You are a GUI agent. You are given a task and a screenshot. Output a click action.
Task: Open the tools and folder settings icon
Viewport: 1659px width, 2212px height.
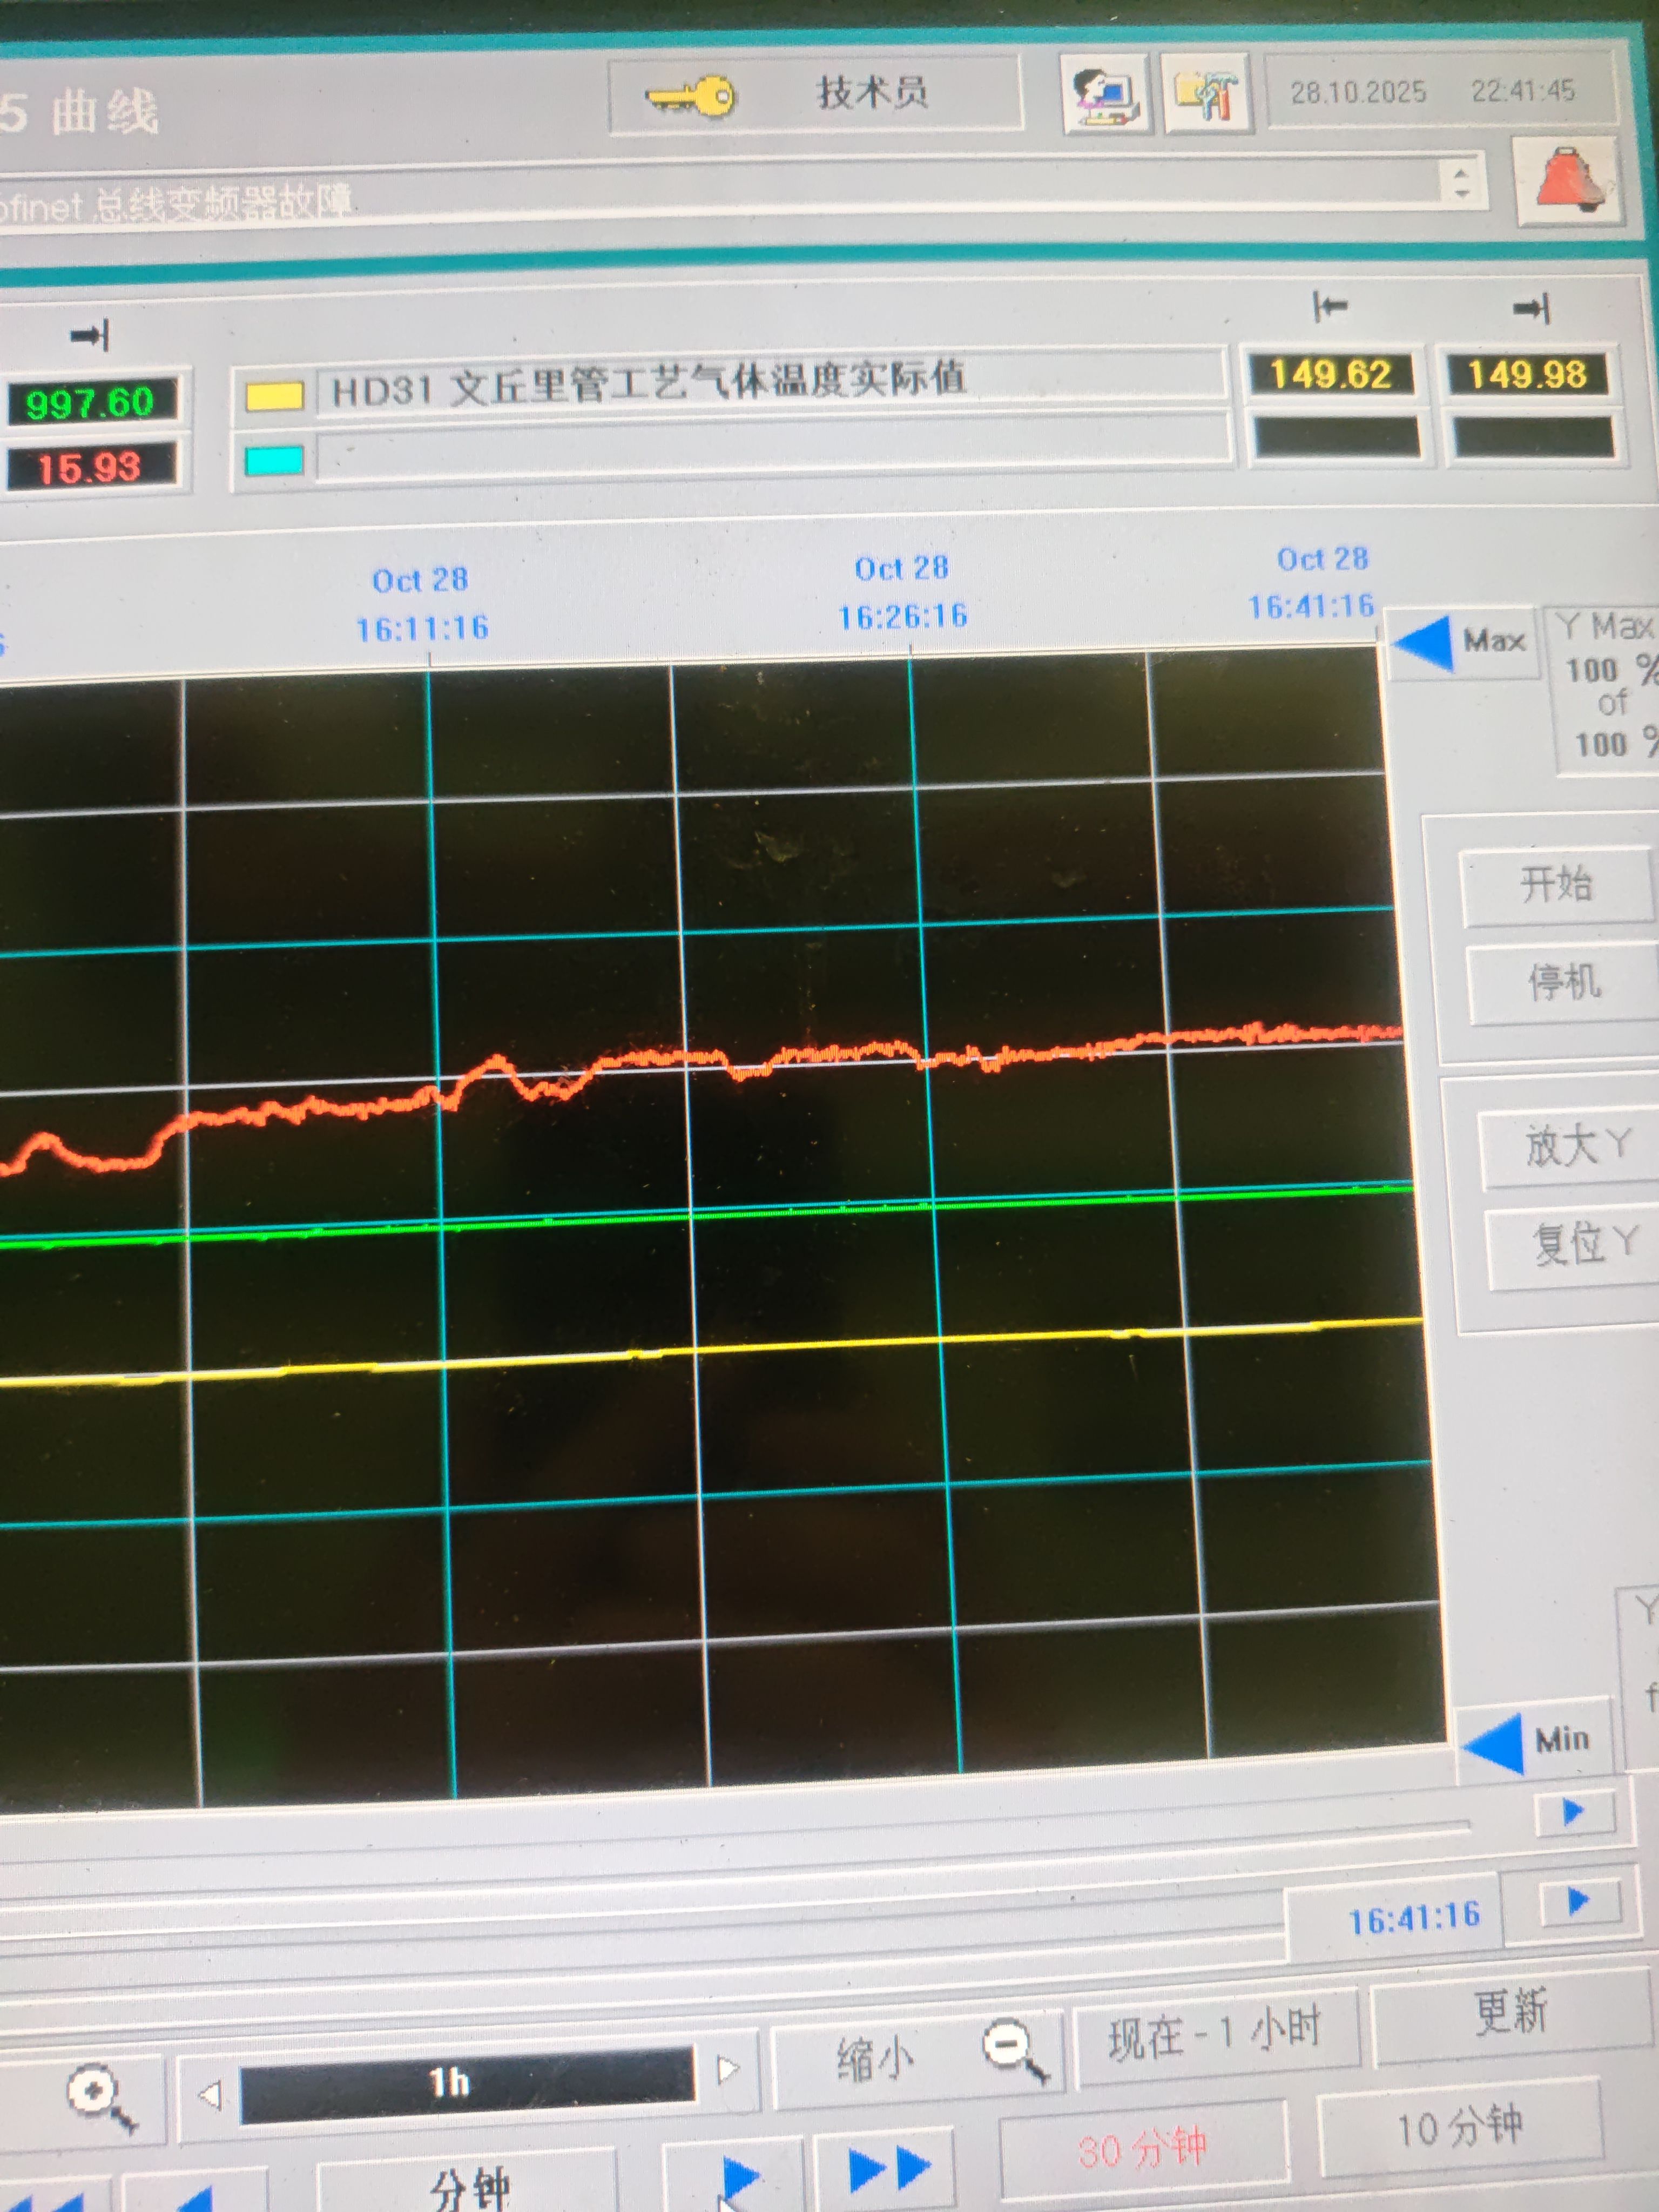click(1206, 93)
